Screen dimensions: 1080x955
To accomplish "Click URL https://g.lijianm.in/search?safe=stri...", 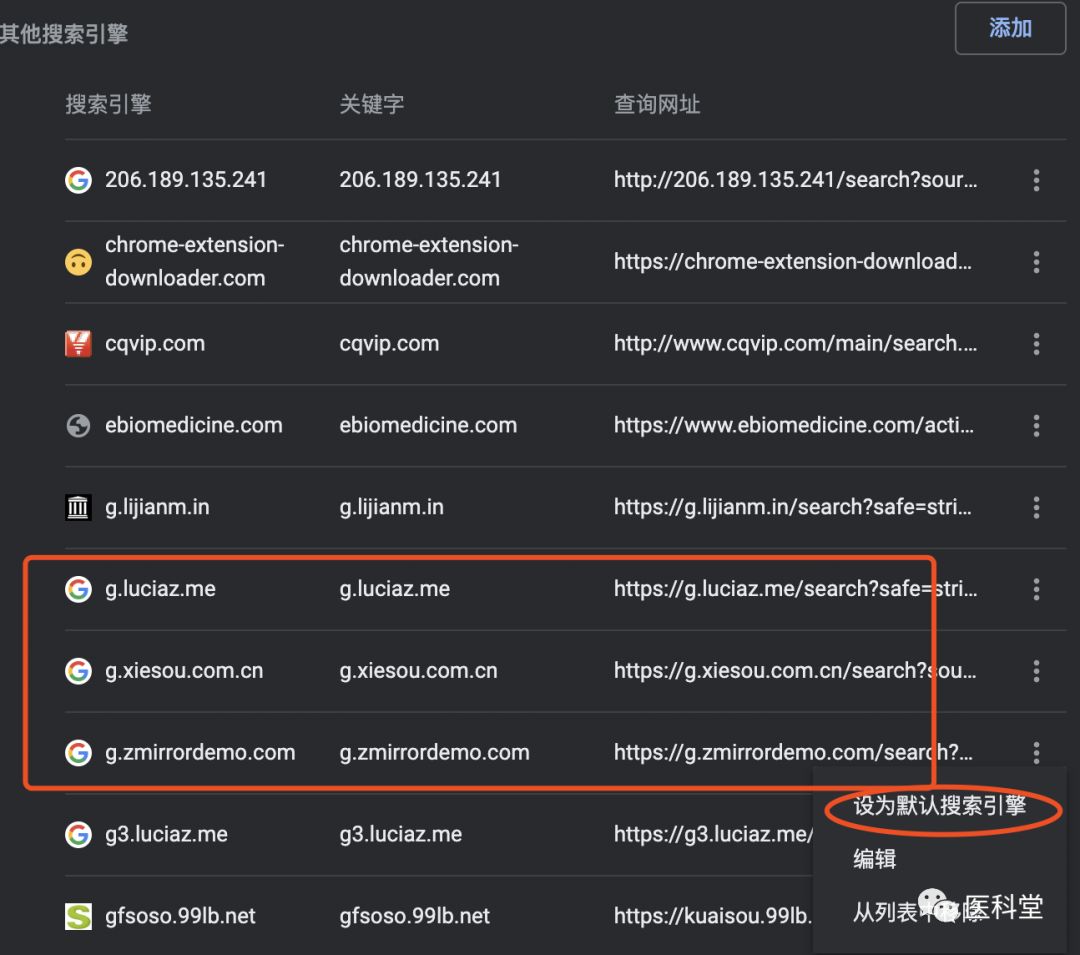I will pos(793,507).
